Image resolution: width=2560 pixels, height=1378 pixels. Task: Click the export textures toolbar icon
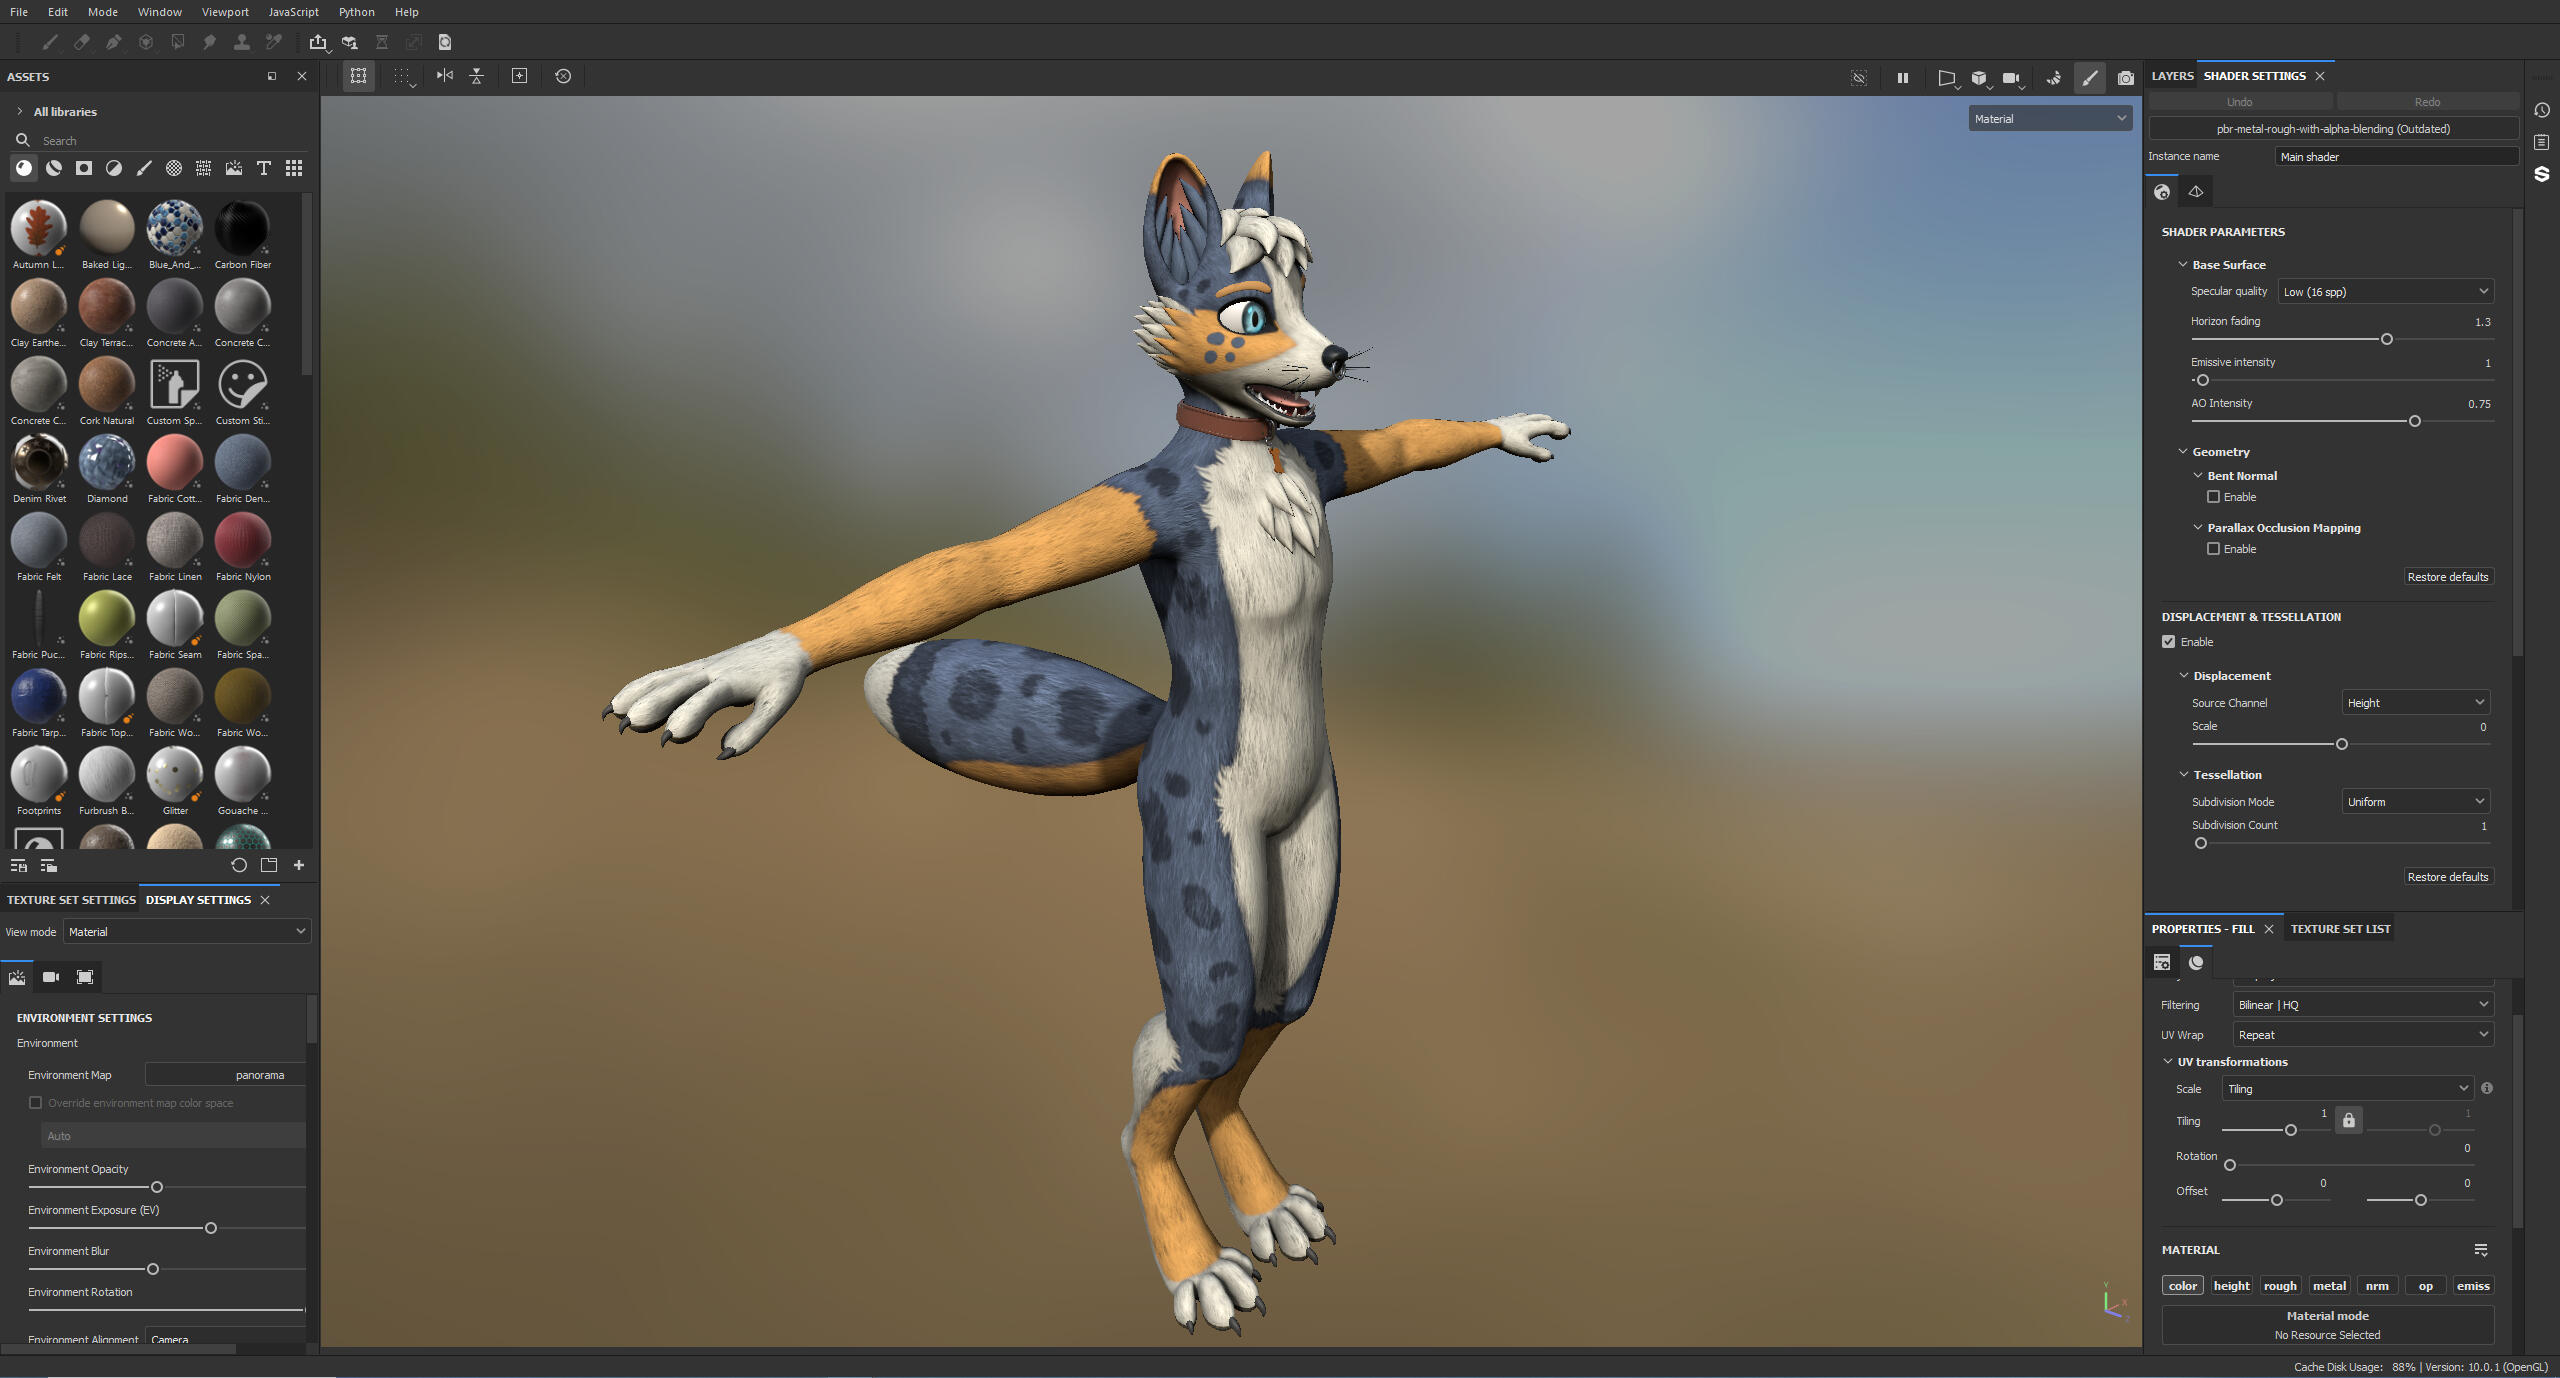coord(318,42)
